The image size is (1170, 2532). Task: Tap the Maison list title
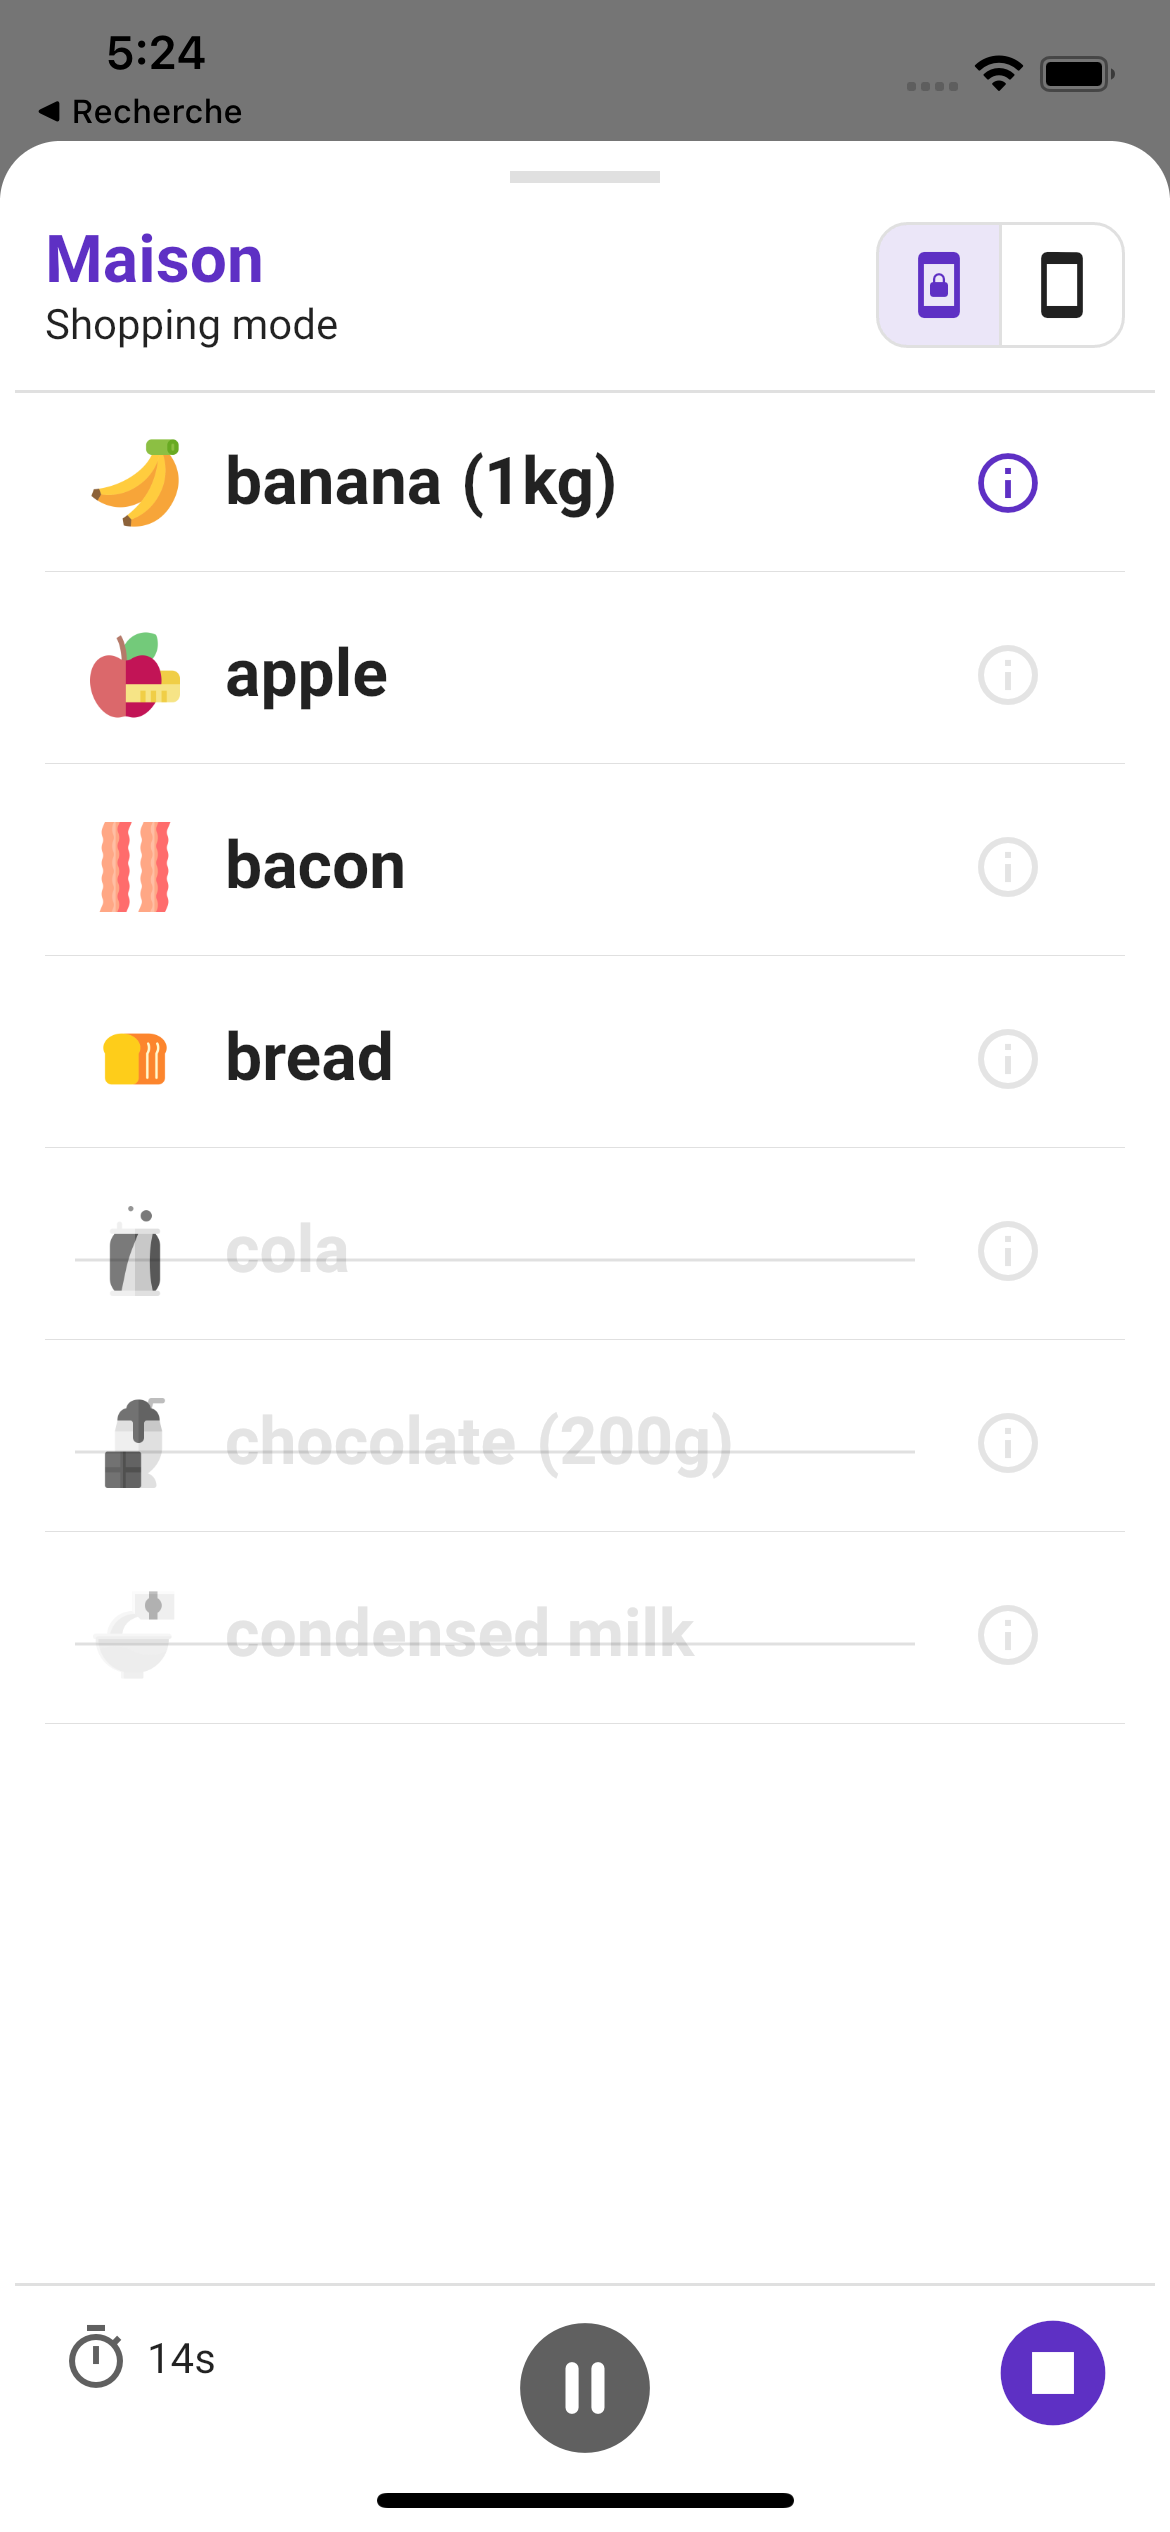click(x=155, y=260)
